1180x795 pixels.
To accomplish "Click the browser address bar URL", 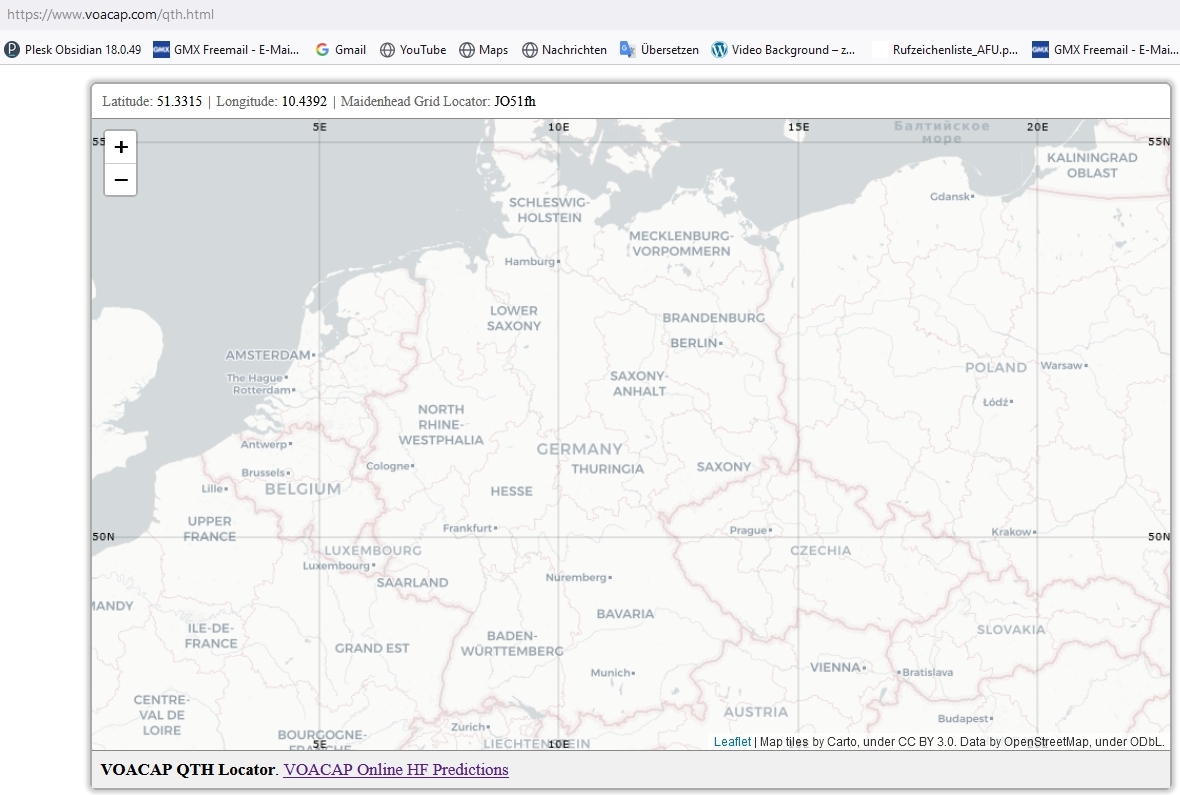I will (110, 15).
